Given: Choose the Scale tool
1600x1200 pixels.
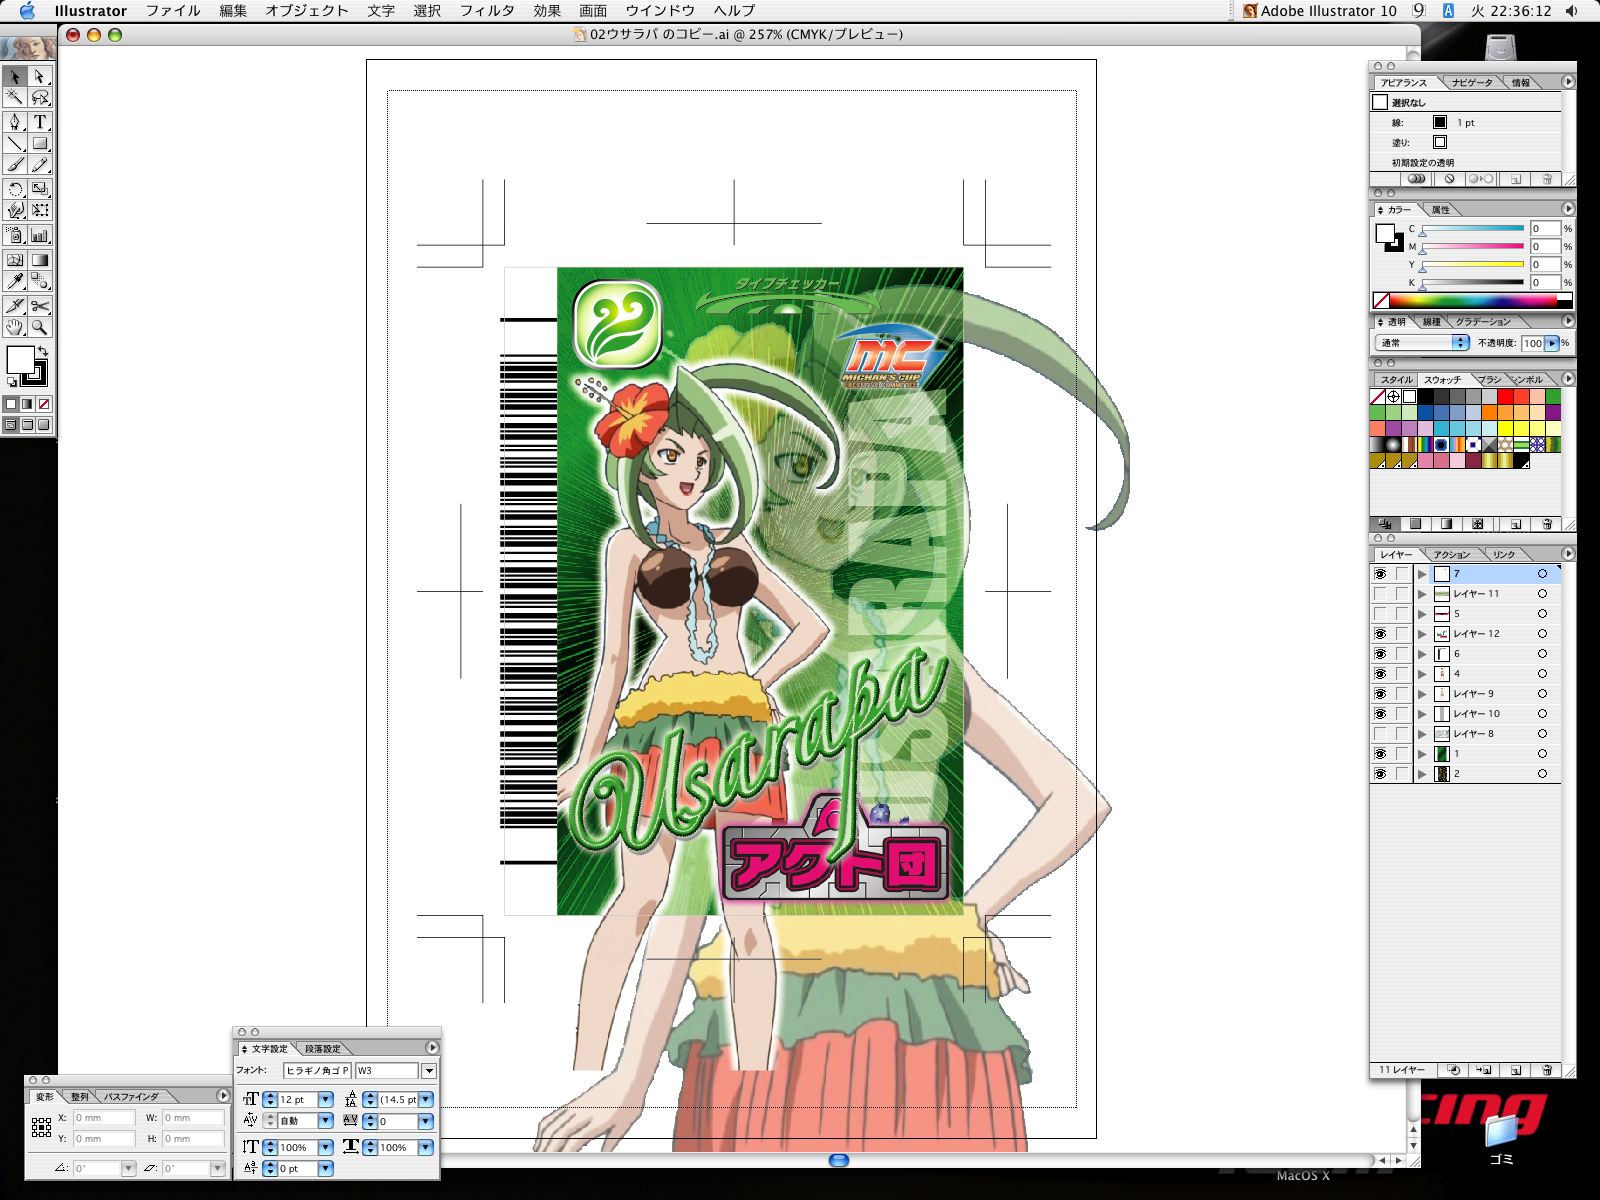Looking at the screenshot, I should (x=40, y=189).
